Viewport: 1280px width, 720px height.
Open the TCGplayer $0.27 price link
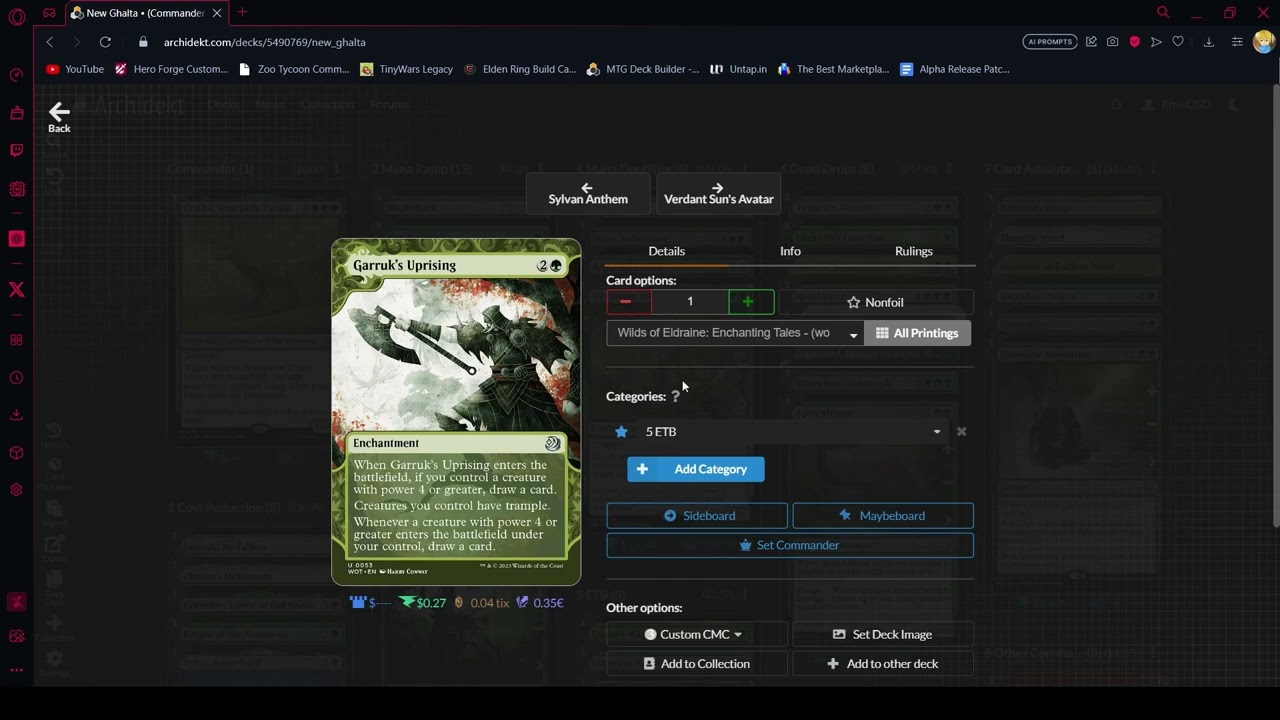pos(423,603)
